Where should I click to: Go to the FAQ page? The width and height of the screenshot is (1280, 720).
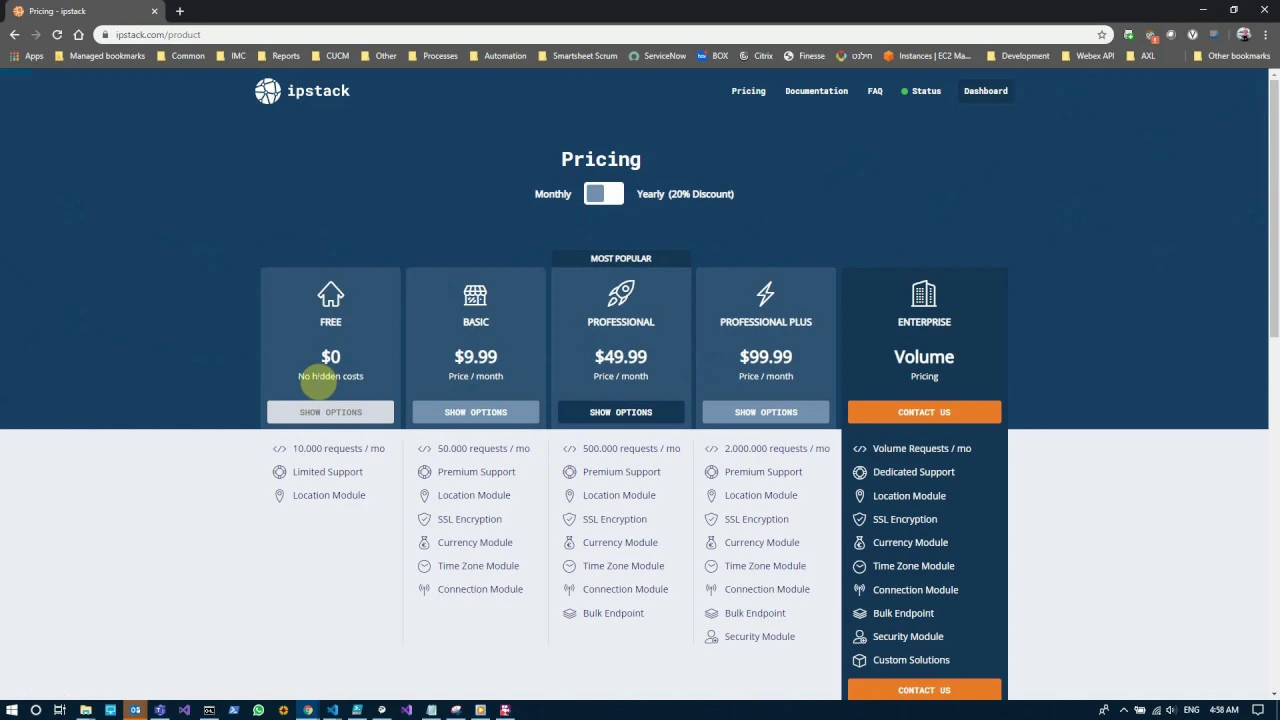(875, 91)
